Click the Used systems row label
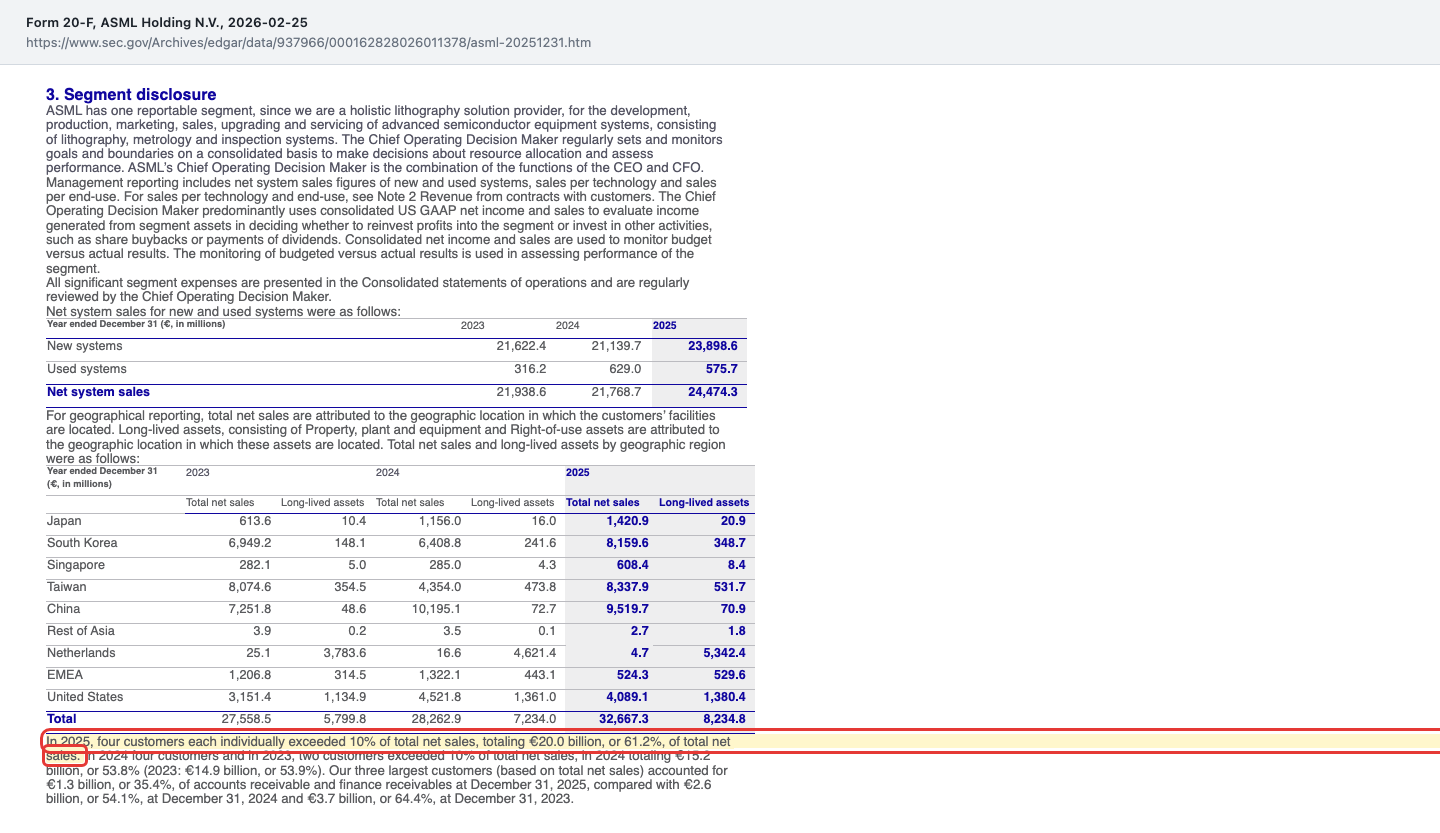This screenshot has width=1440, height=833. [x=87, y=369]
